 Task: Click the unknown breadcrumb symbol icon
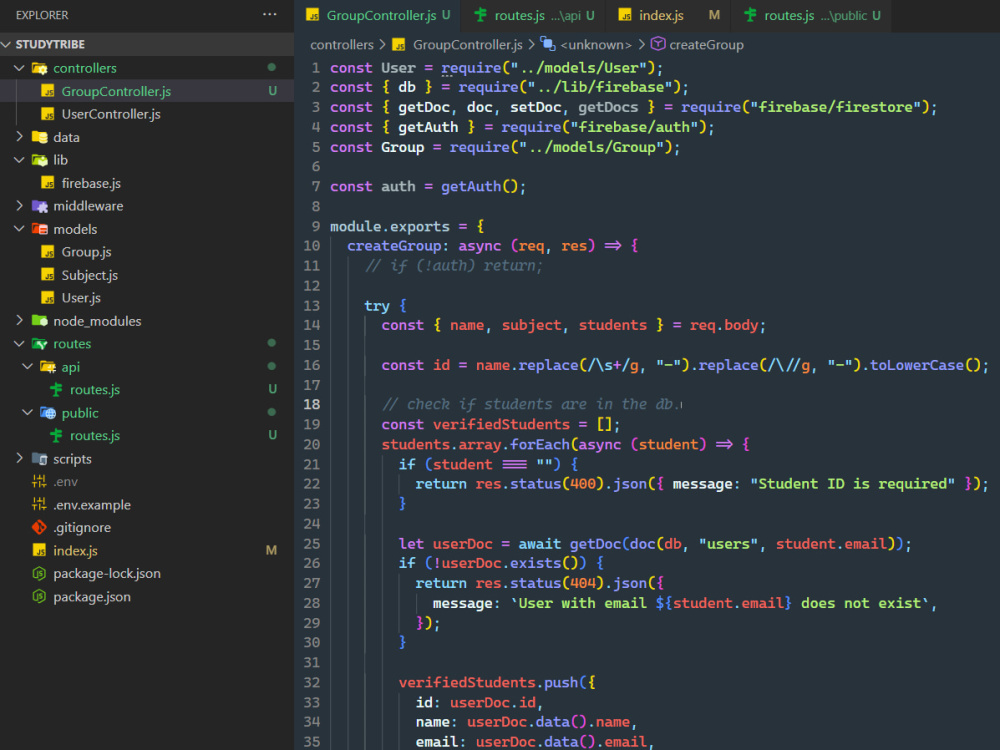click(x=548, y=44)
